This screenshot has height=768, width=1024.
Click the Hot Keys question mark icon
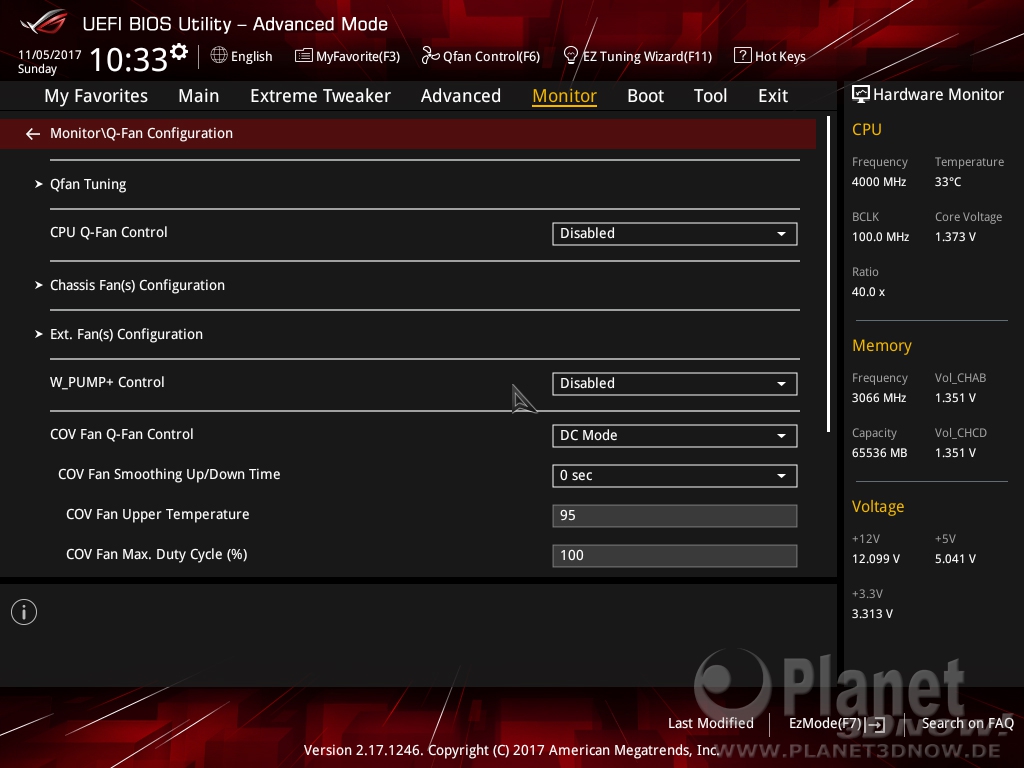point(742,55)
